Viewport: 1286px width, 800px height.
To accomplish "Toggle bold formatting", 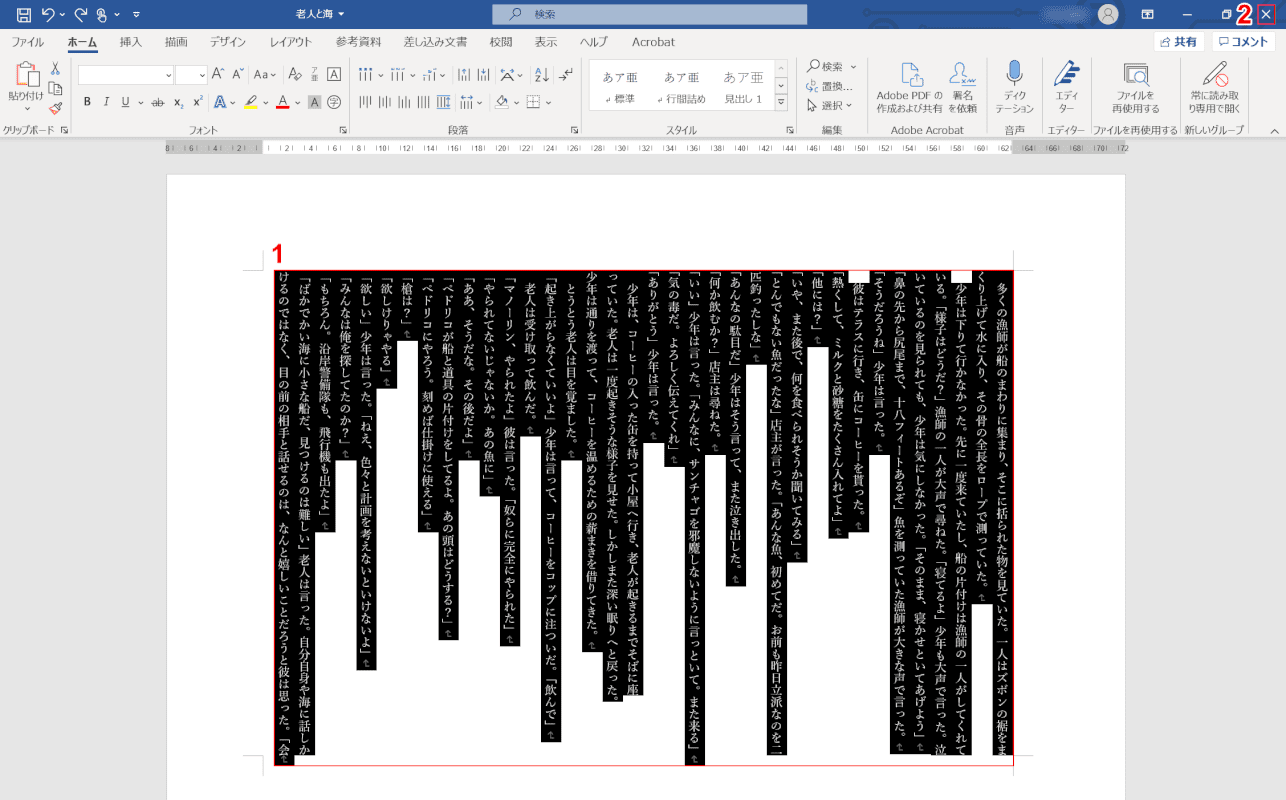I will (87, 102).
